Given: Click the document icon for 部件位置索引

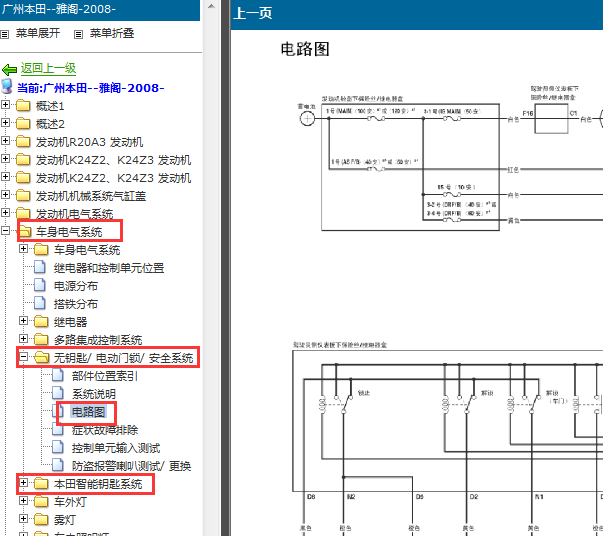Looking at the screenshot, I should [x=58, y=375].
